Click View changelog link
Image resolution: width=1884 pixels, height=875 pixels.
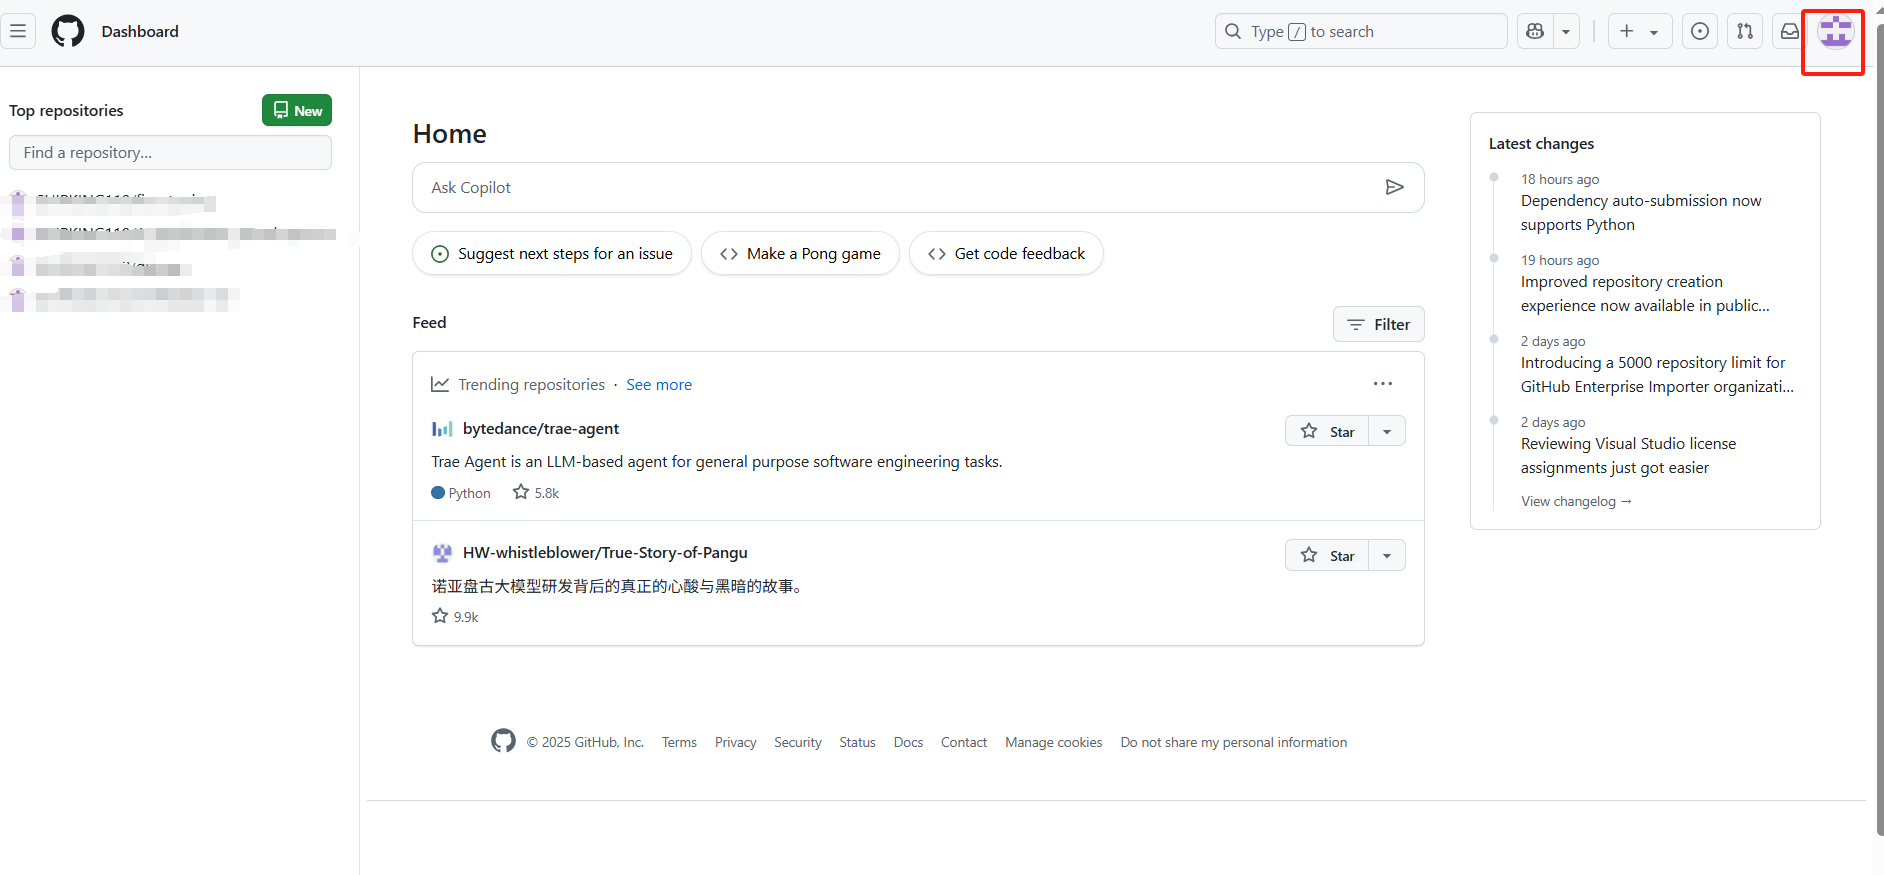pos(1576,501)
